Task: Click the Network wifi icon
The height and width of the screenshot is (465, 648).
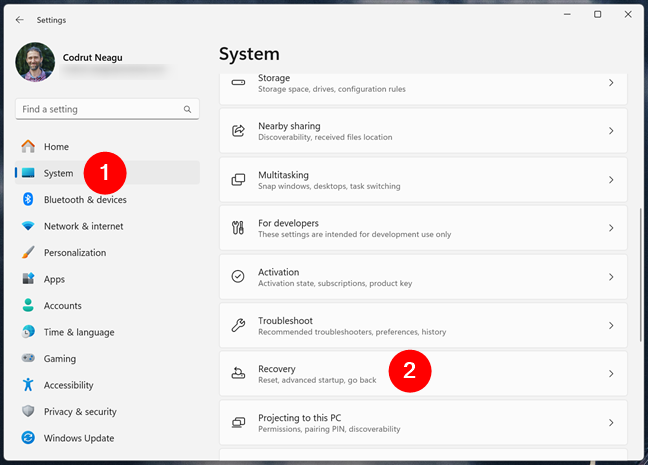Action: click(28, 226)
